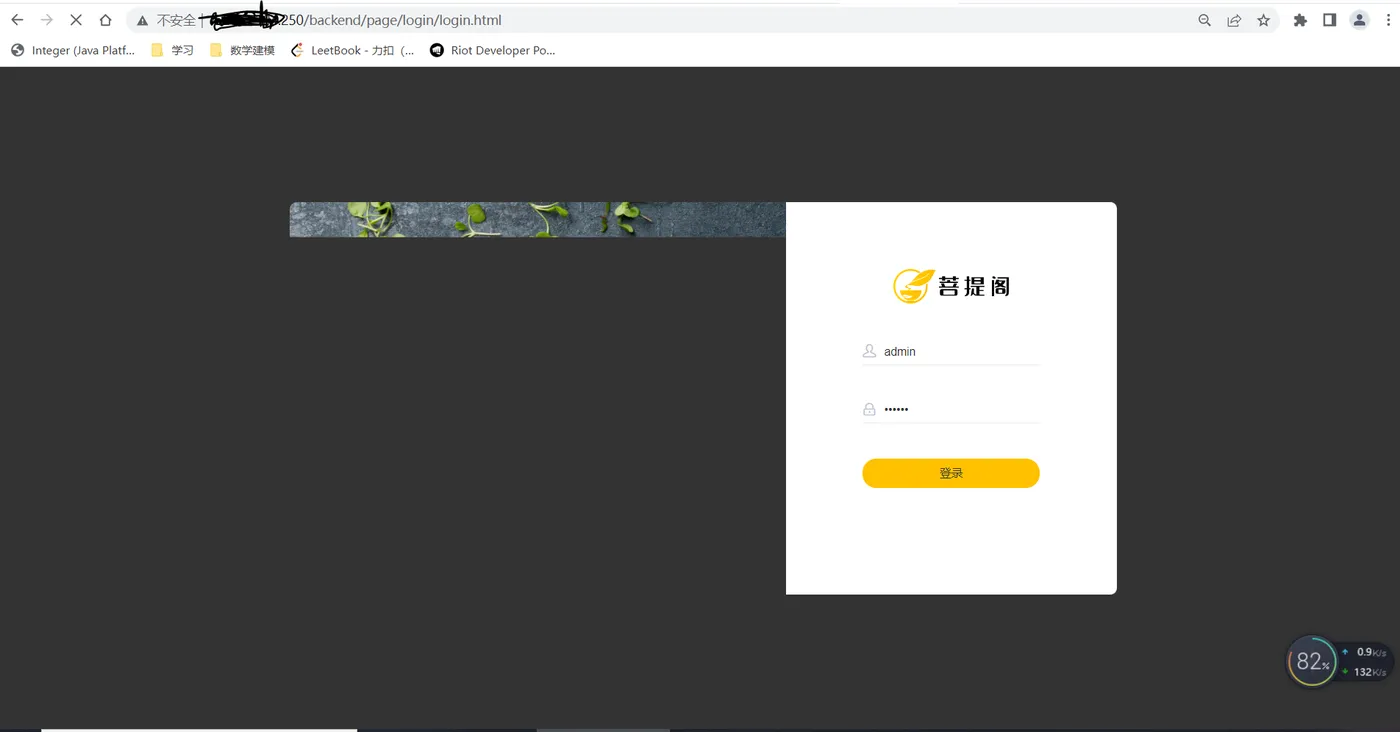
Task: Open the Integer (Java Platf... bookmark
Action: pyautogui.click(x=73, y=50)
